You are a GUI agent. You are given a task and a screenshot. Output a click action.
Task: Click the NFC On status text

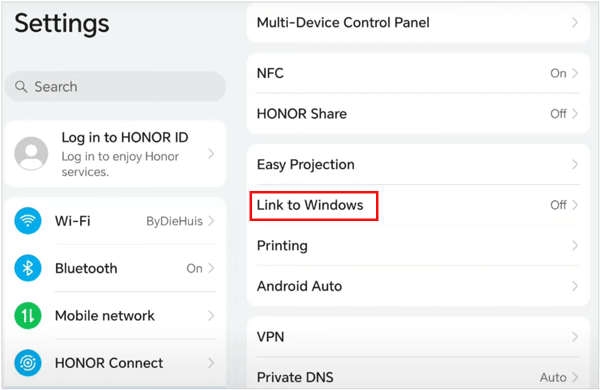point(558,73)
